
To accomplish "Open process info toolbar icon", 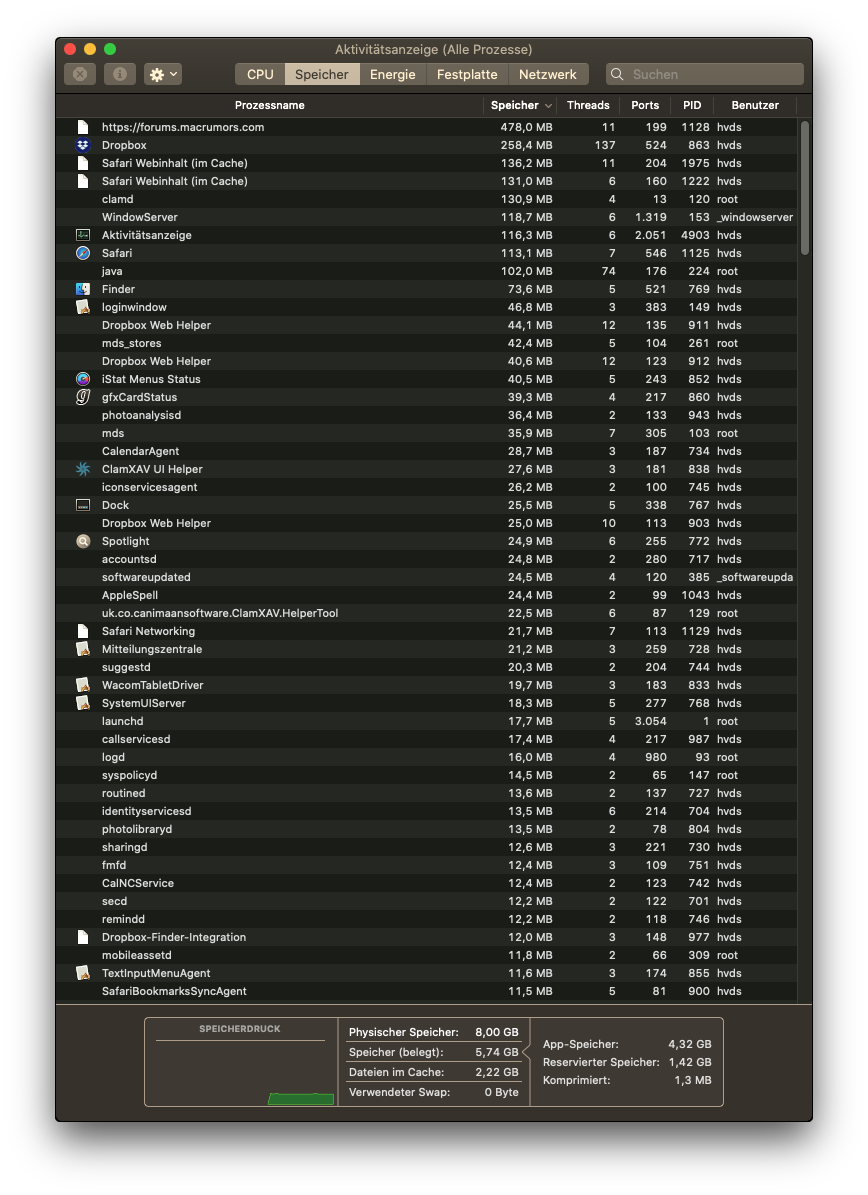I will (x=120, y=74).
